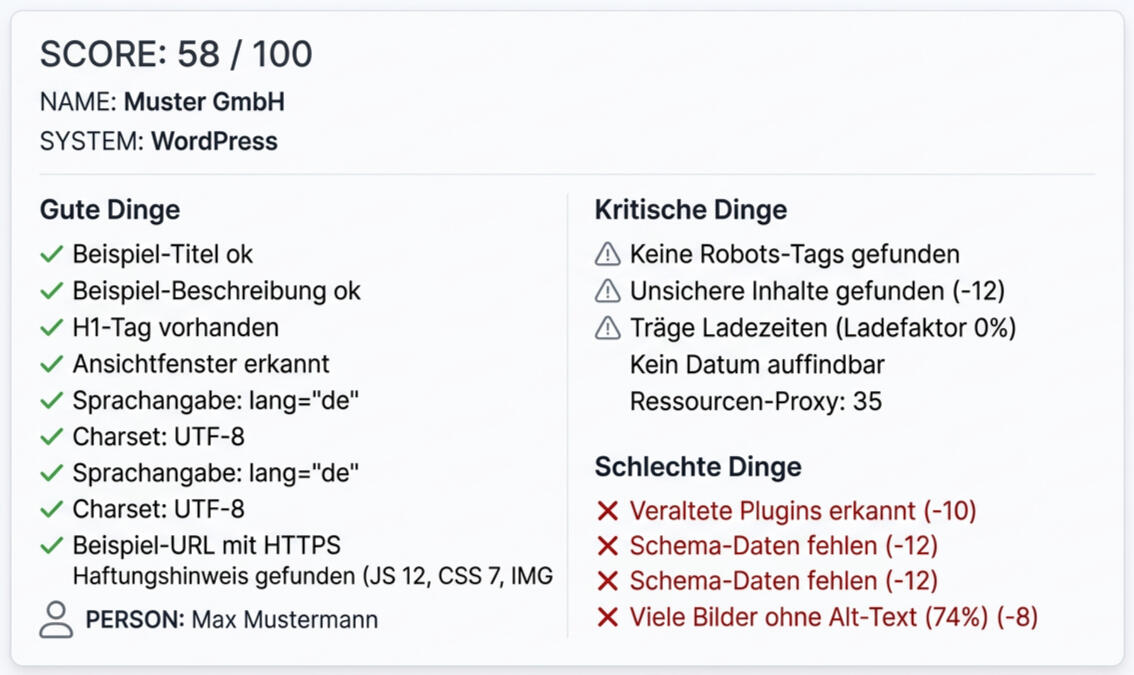Click the checkmark beside H1-Tag vorhanden

click(52, 328)
